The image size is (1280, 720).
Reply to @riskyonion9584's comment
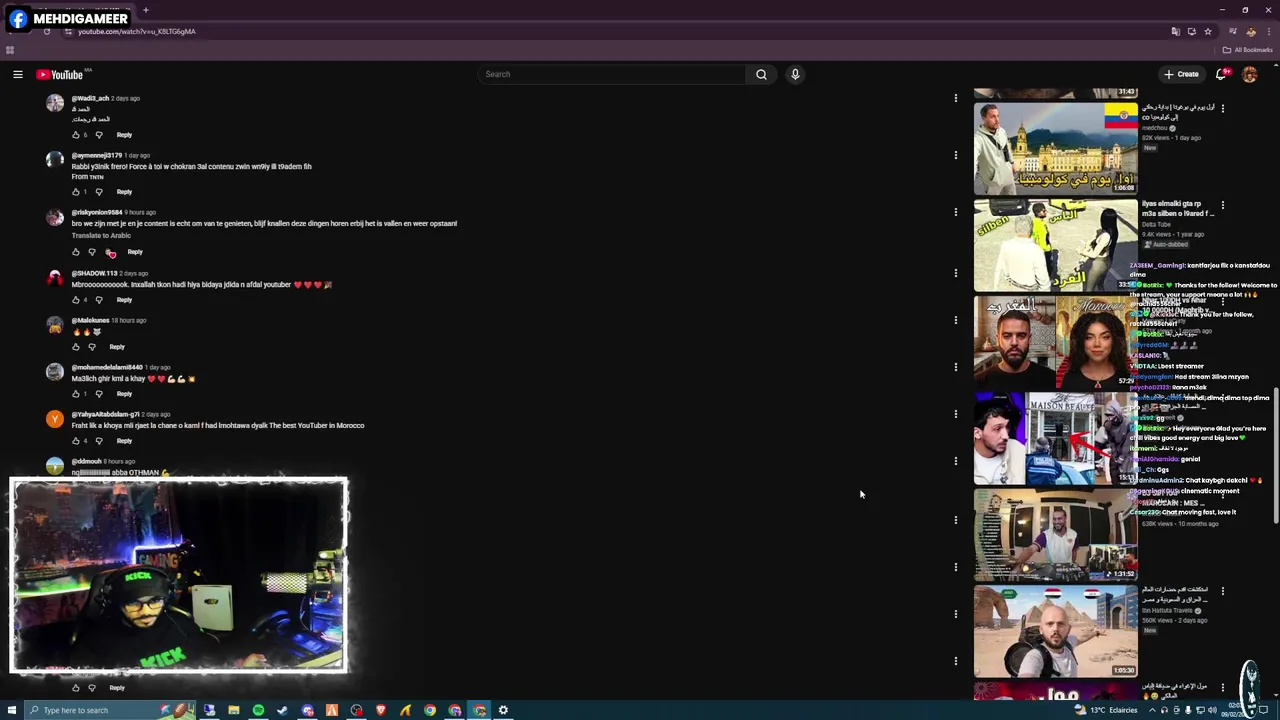click(x=135, y=252)
